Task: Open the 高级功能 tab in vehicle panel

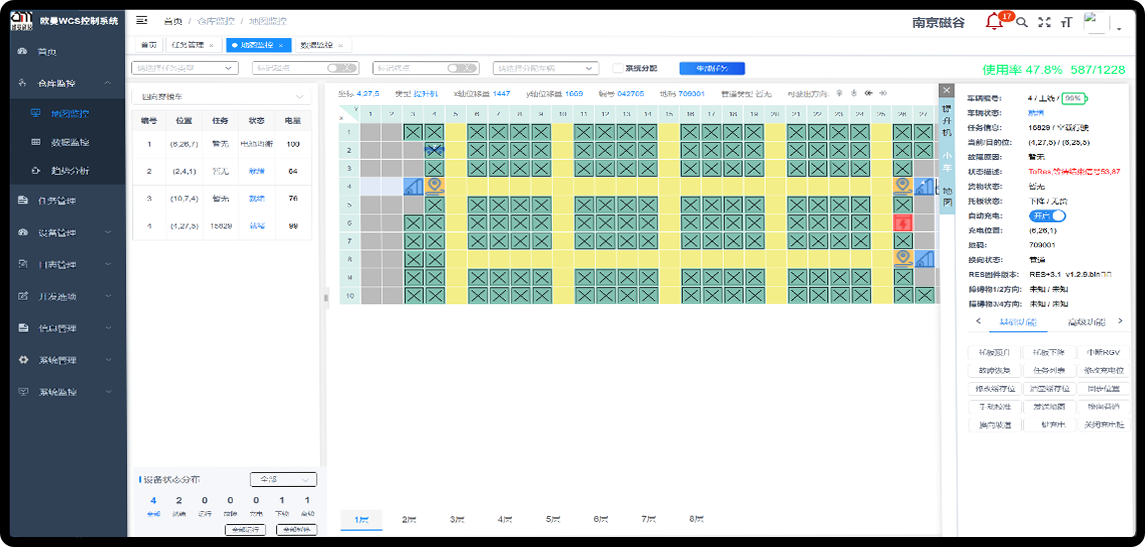Action: click(x=1087, y=321)
